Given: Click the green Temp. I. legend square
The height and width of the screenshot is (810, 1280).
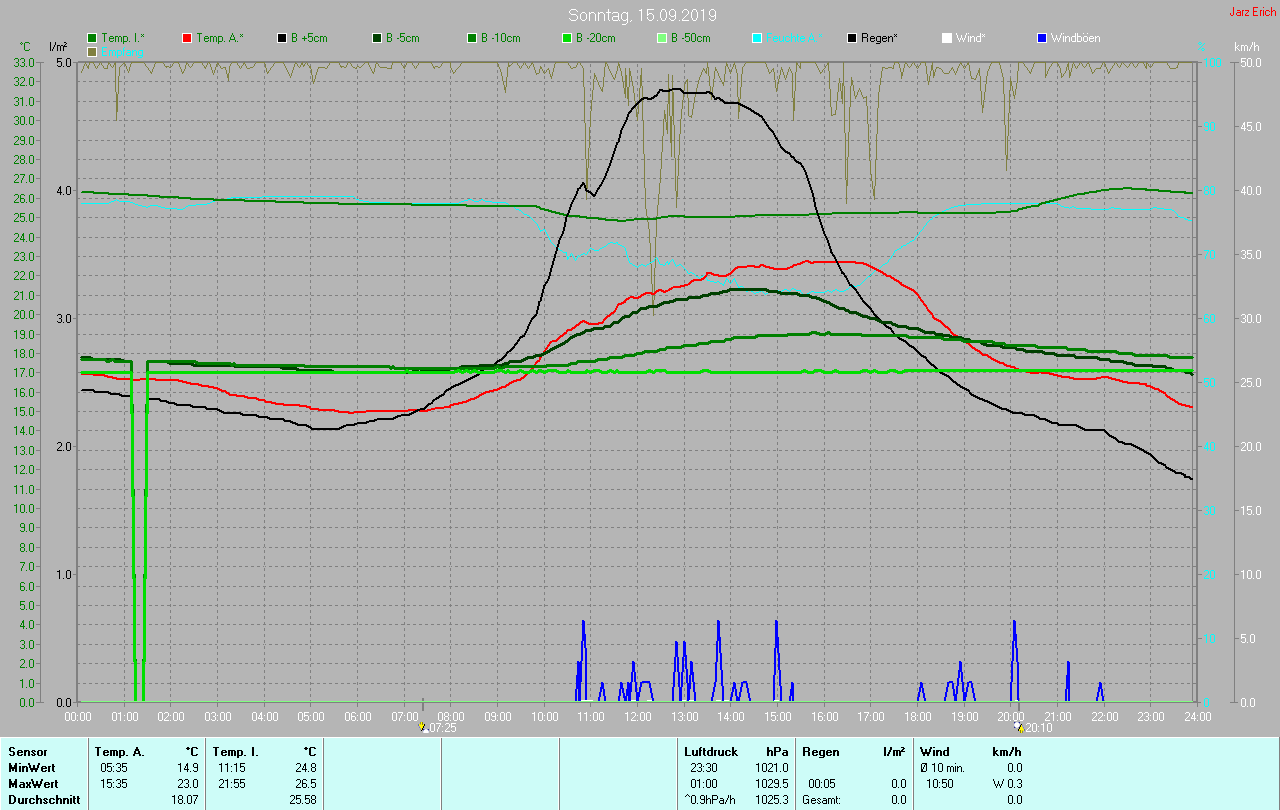Looking at the screenshot, I should point(92,38).
